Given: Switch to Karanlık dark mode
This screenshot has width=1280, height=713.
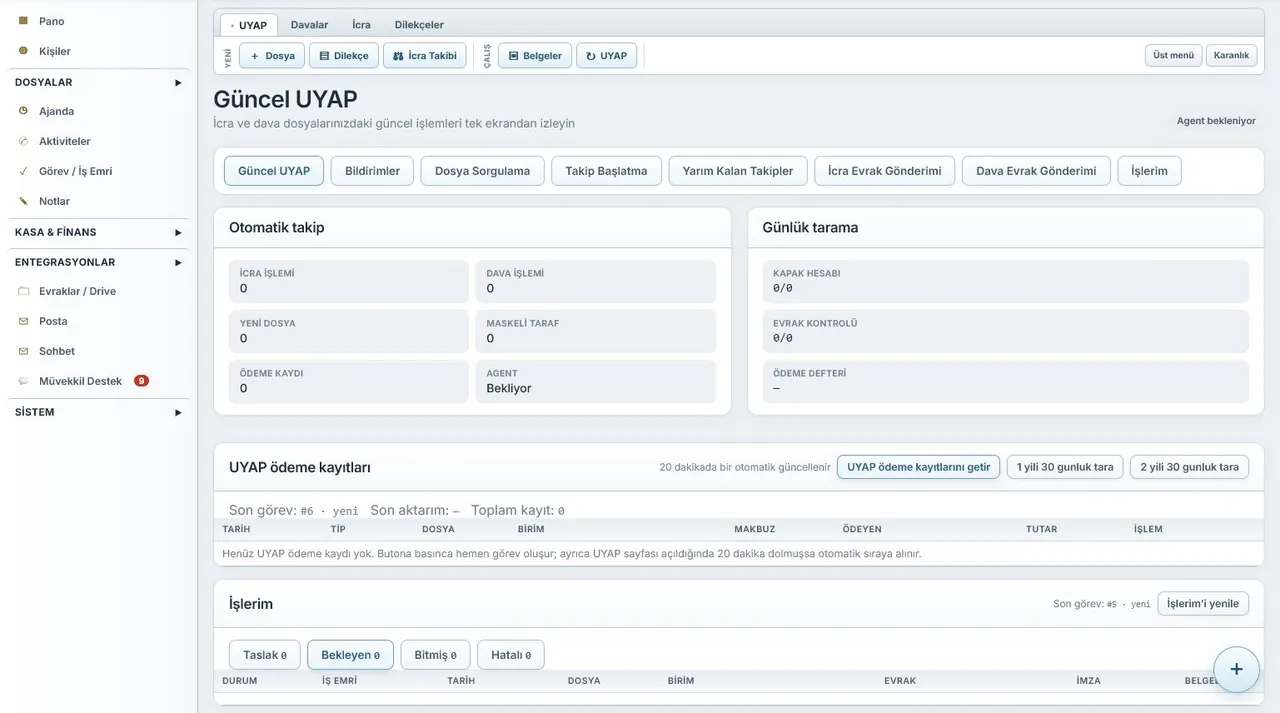Looking at the screenshot, I should [x=1231, y=55].
